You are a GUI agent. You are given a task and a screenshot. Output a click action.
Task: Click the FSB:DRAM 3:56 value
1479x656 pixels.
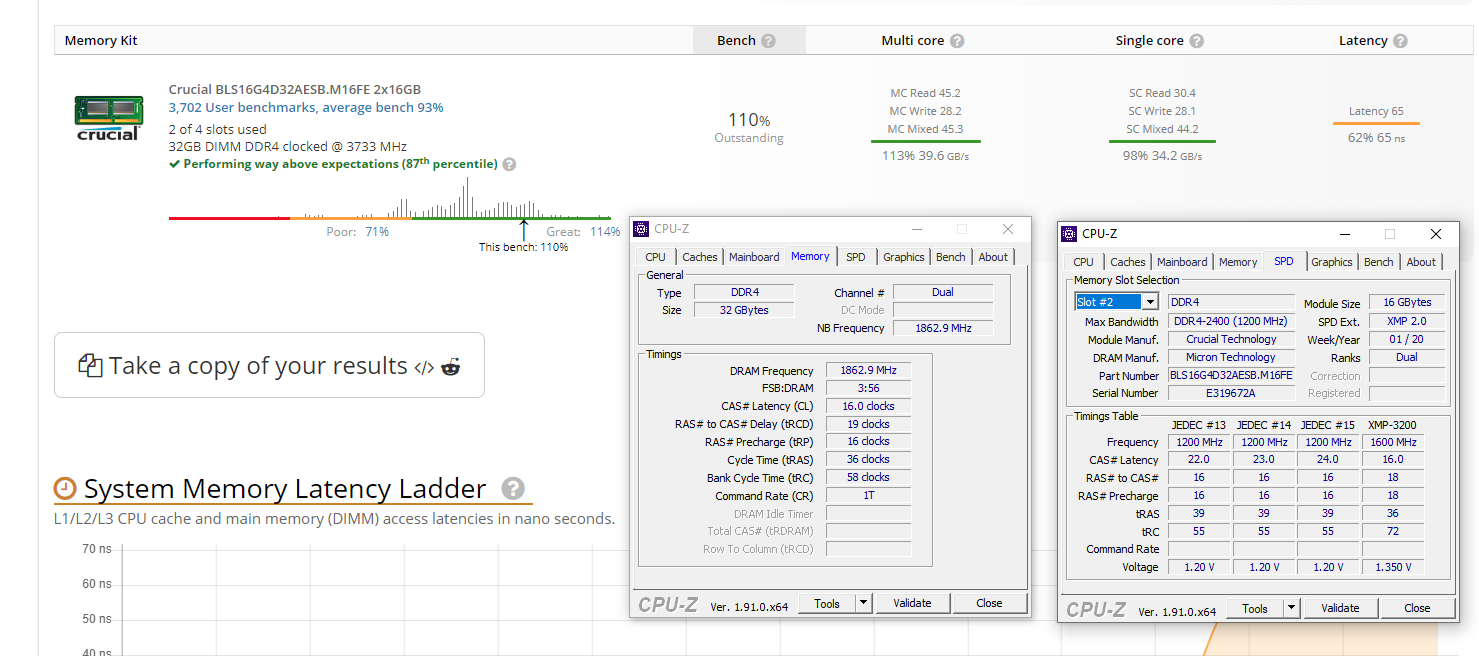(868, 388)
